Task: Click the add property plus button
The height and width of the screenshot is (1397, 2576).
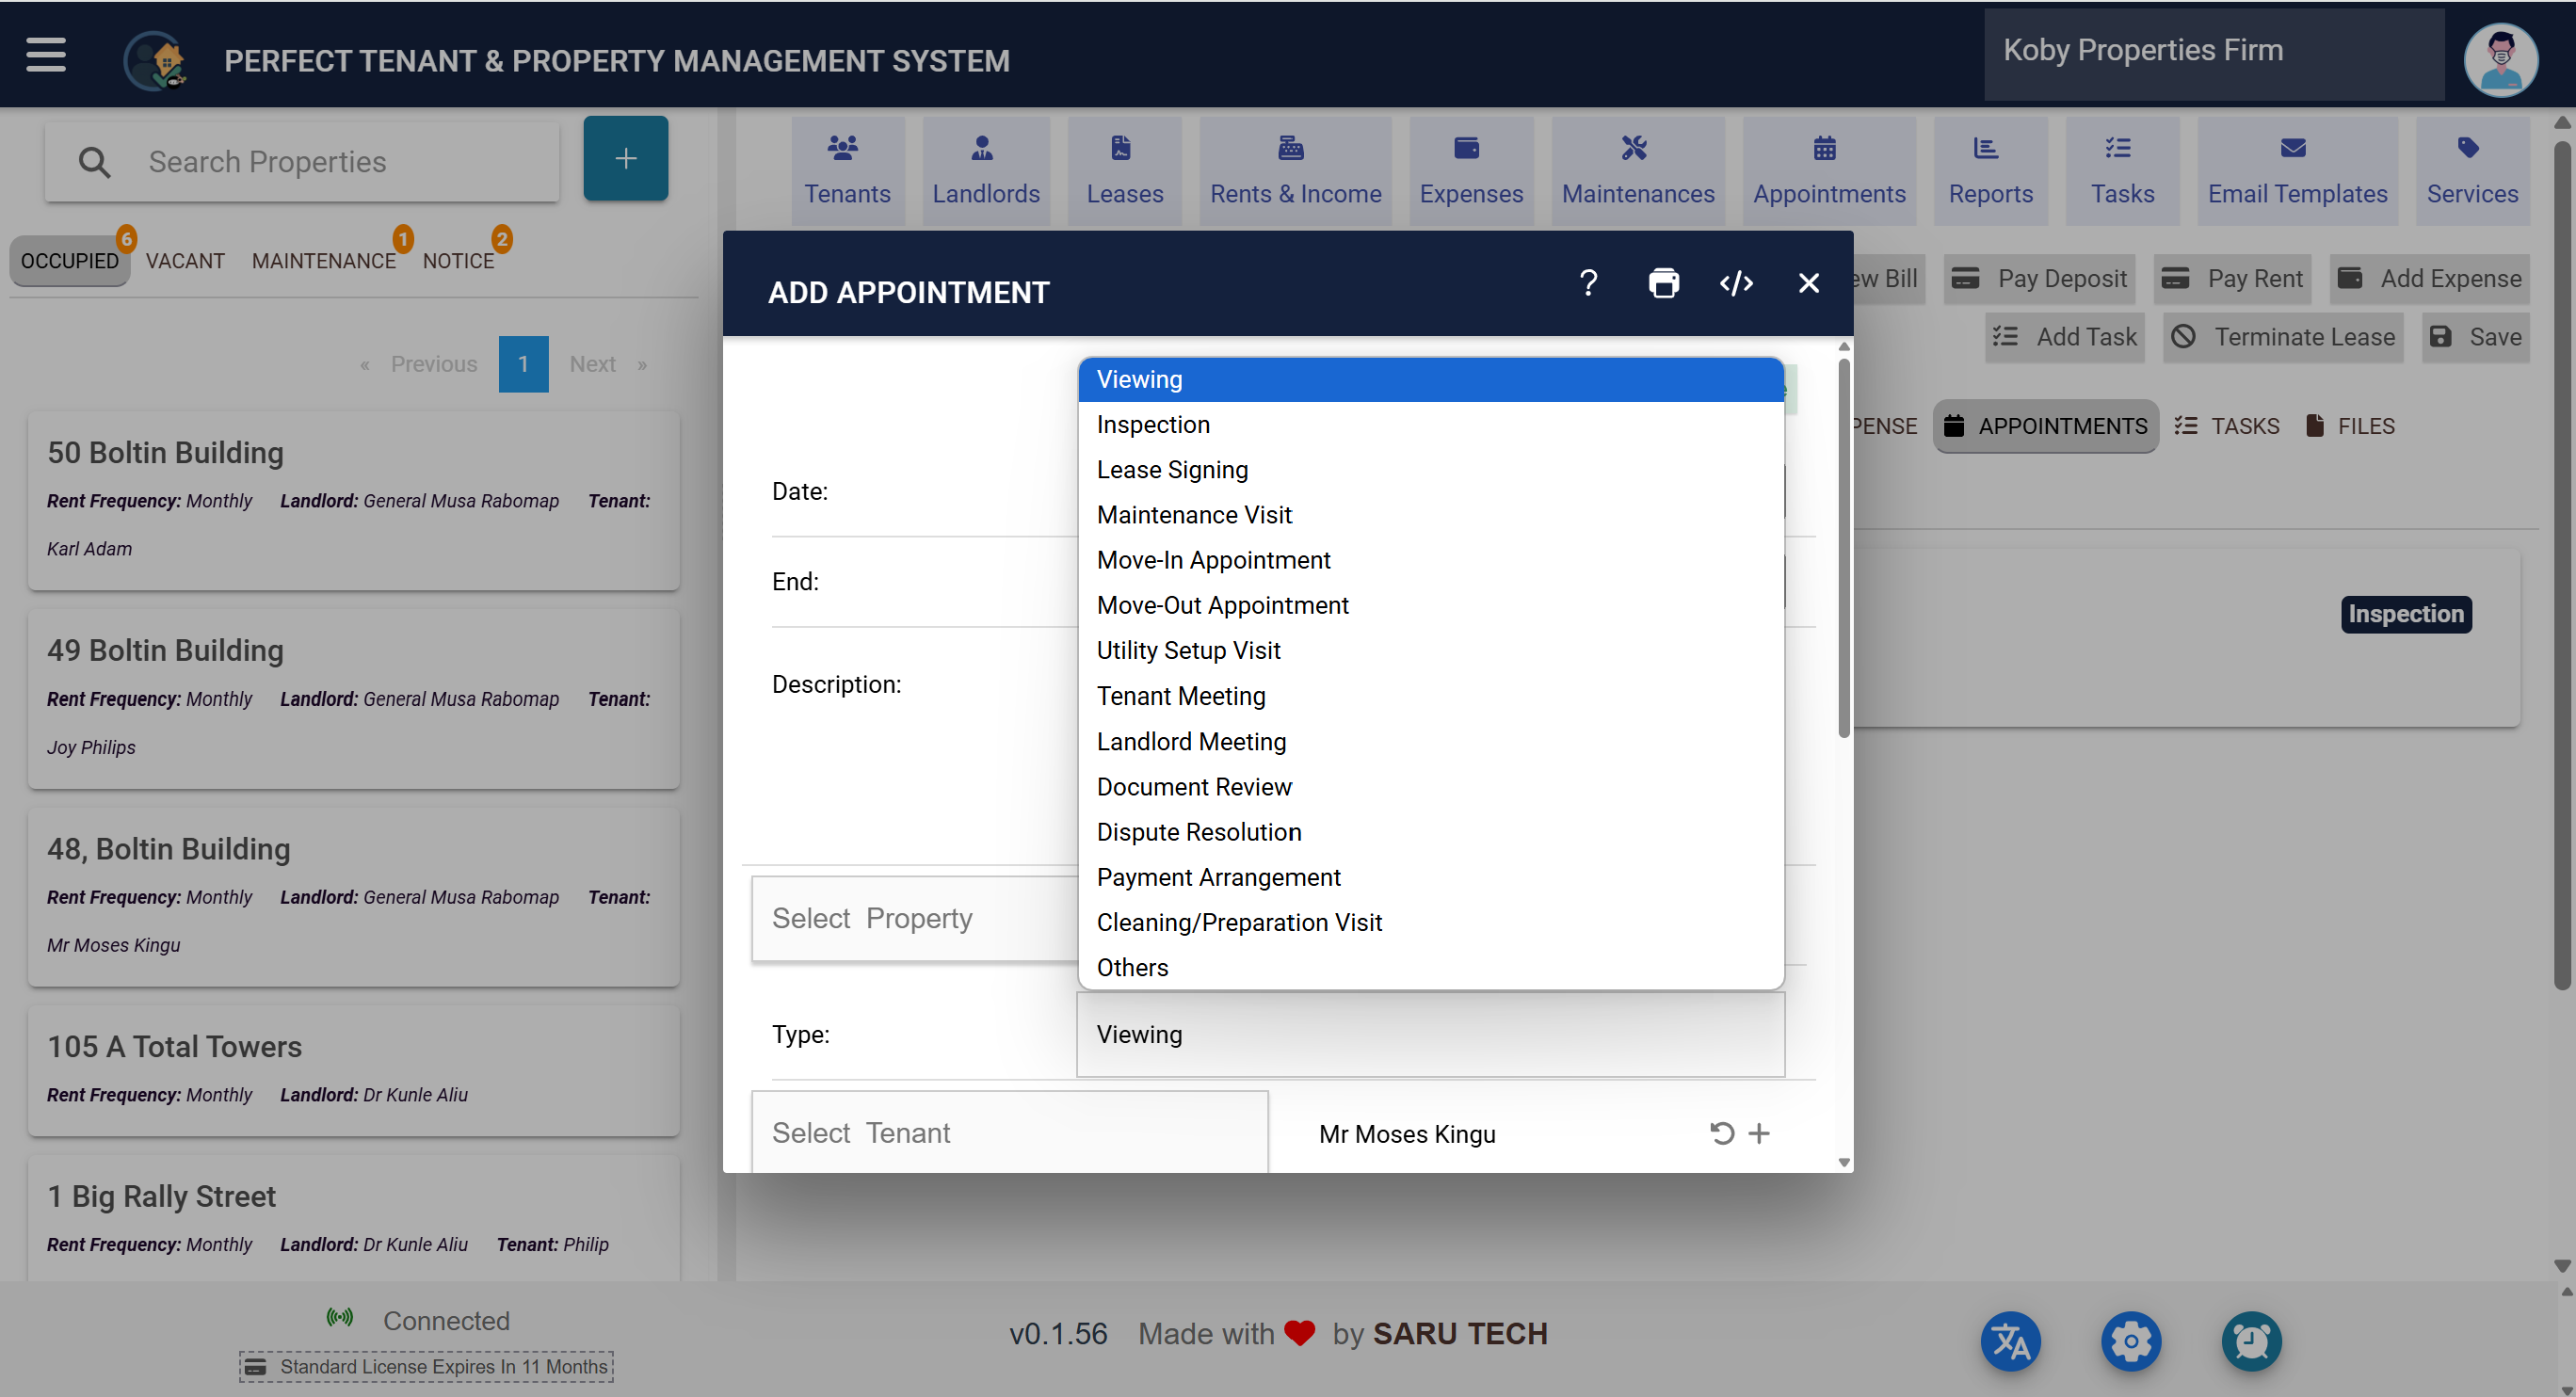Action: click(626, 158)
